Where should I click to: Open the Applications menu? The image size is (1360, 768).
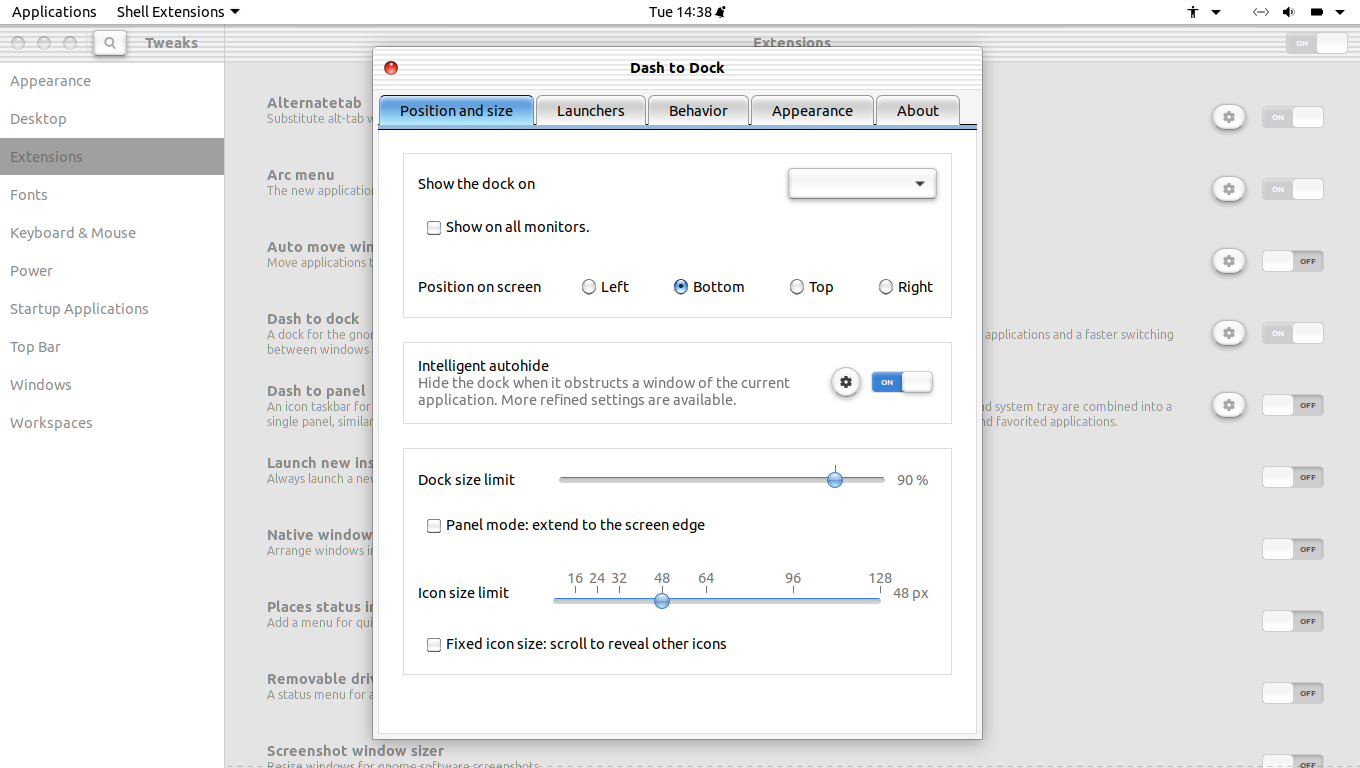pos(54,12)
